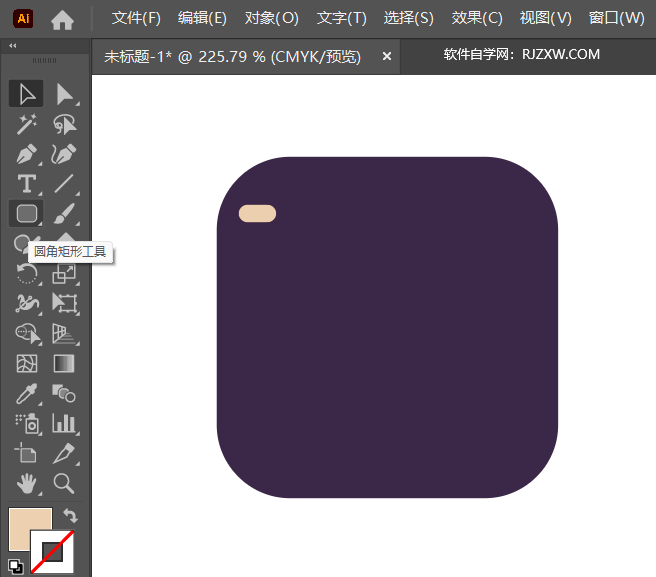Click the beige Fill color swatch
Image resolution: width=656 pixels, height=577 pixels.
pos(23,523)
